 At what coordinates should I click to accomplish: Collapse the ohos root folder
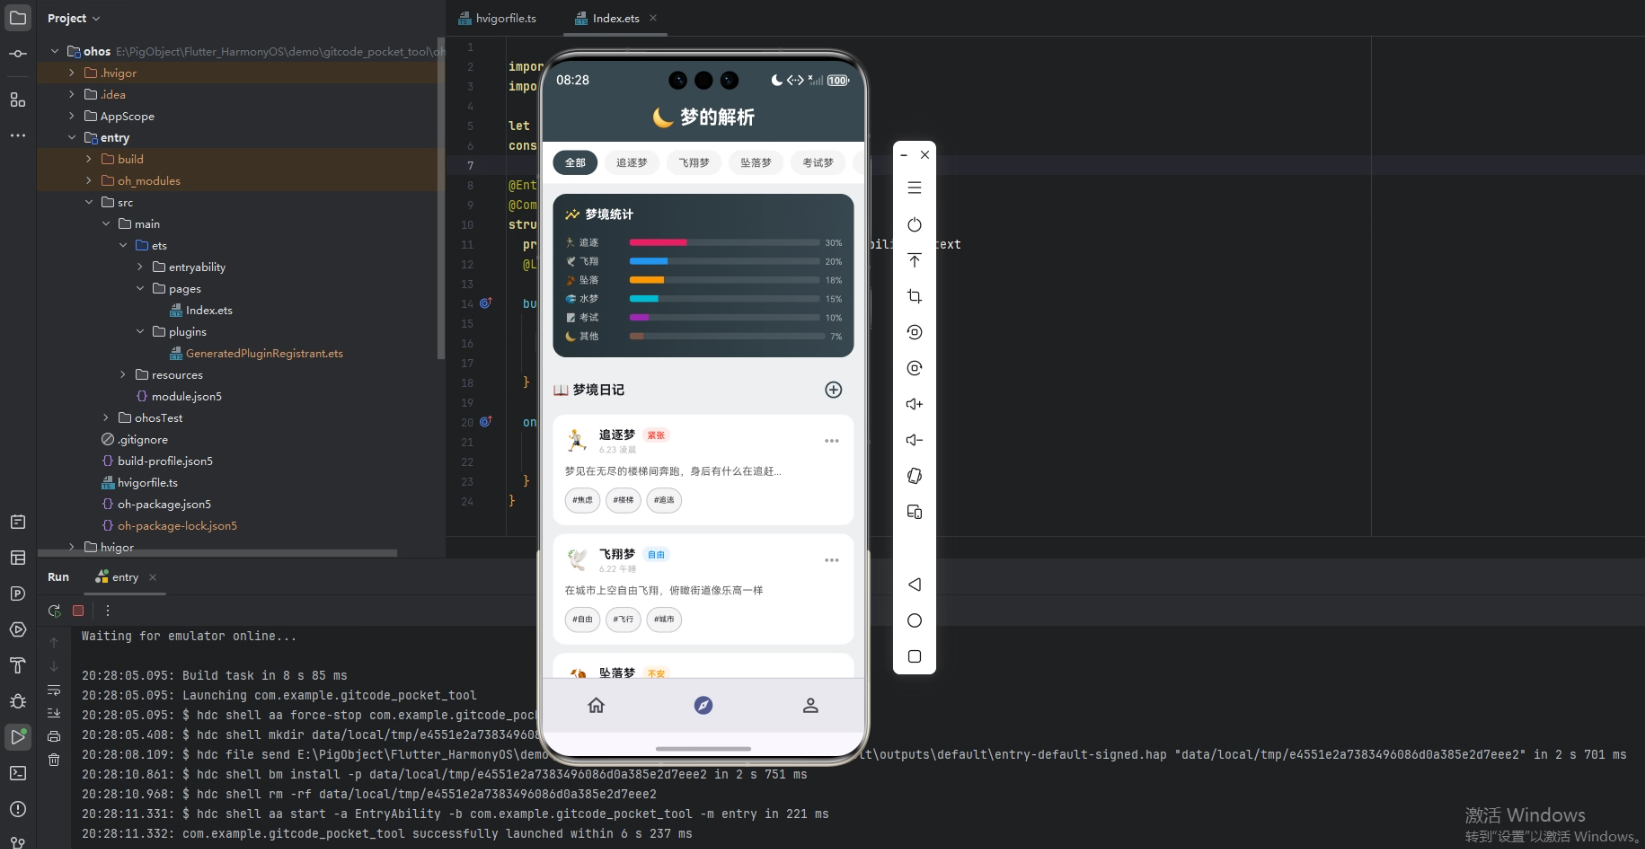[x=54, y=51]
